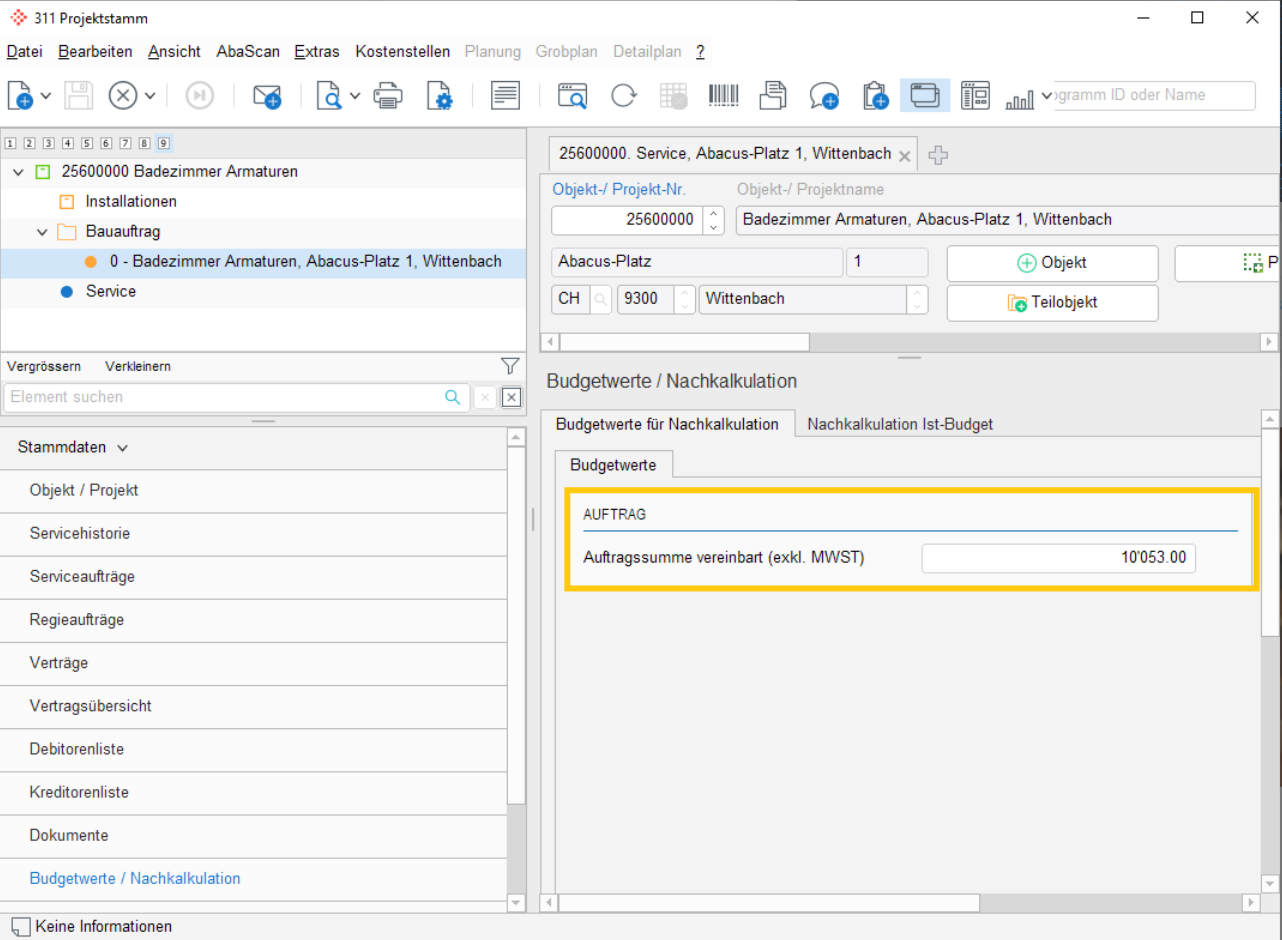Open the ? help menu

[701, 51]
